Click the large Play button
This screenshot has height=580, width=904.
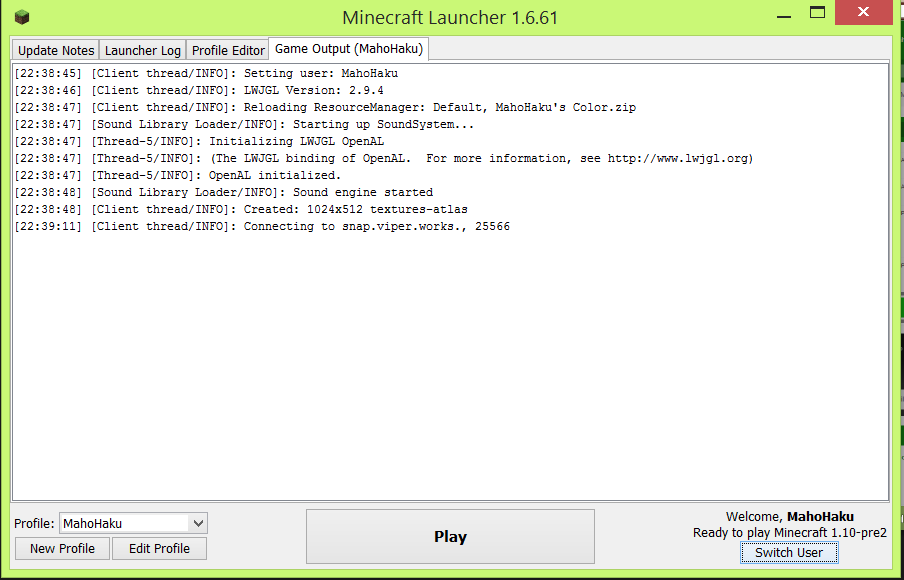click(450, 537)
